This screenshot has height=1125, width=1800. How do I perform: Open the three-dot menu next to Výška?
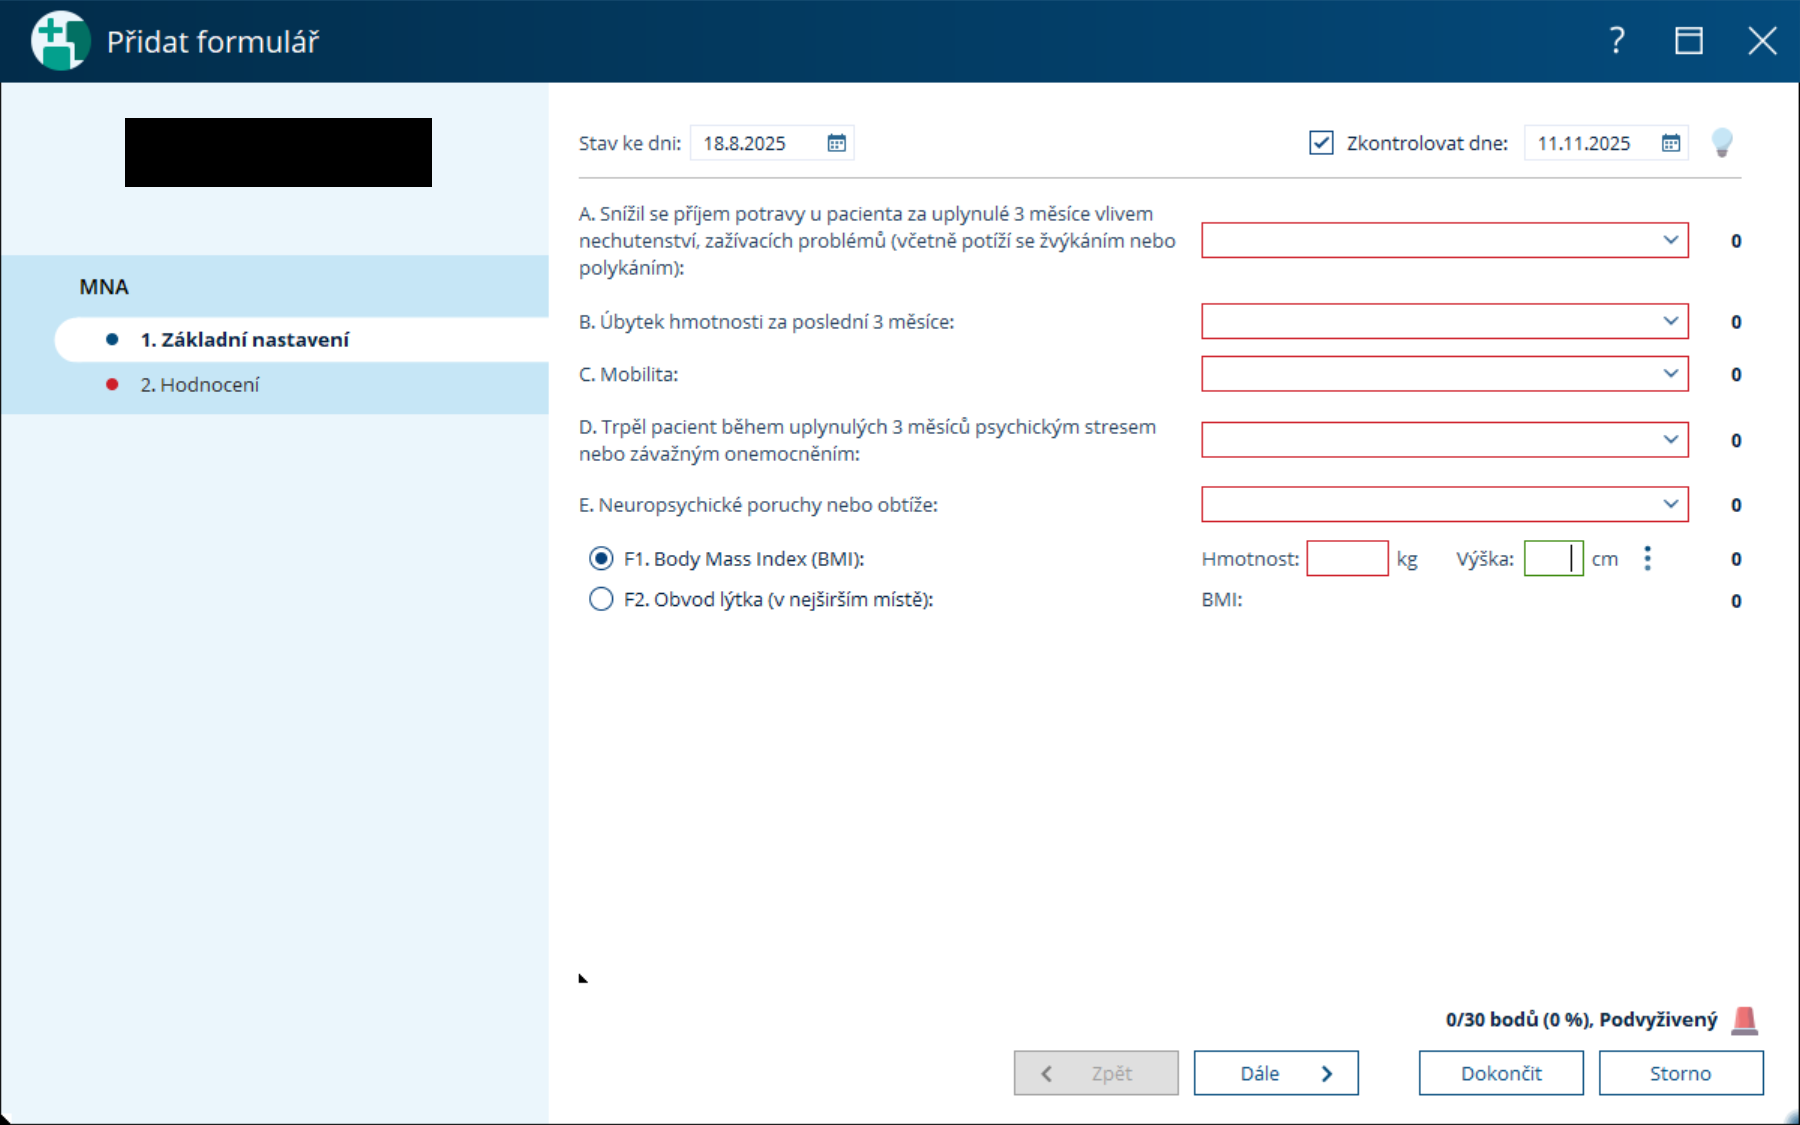(1647, 558)
